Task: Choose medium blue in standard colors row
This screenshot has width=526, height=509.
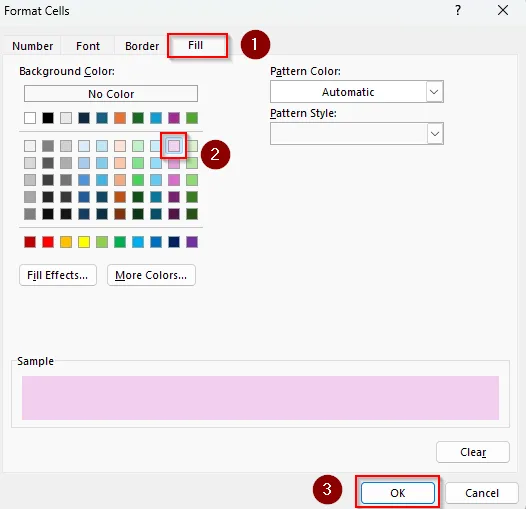Action: click(x=156, y=242)
